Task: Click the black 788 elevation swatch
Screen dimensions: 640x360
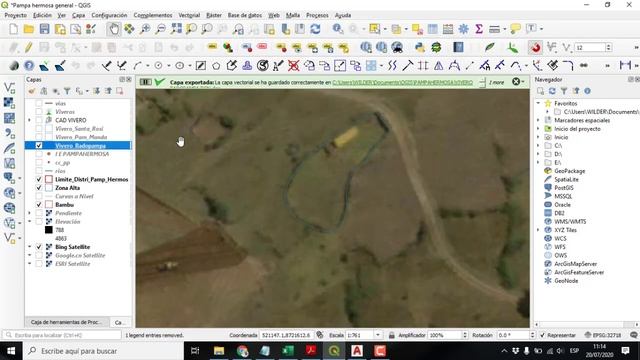Action: [x=49, y=230]
